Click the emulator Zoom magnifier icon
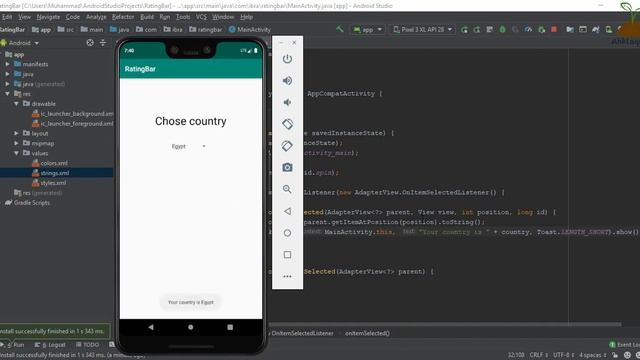The height and width of the screenshot is (360, 640). 287,189
